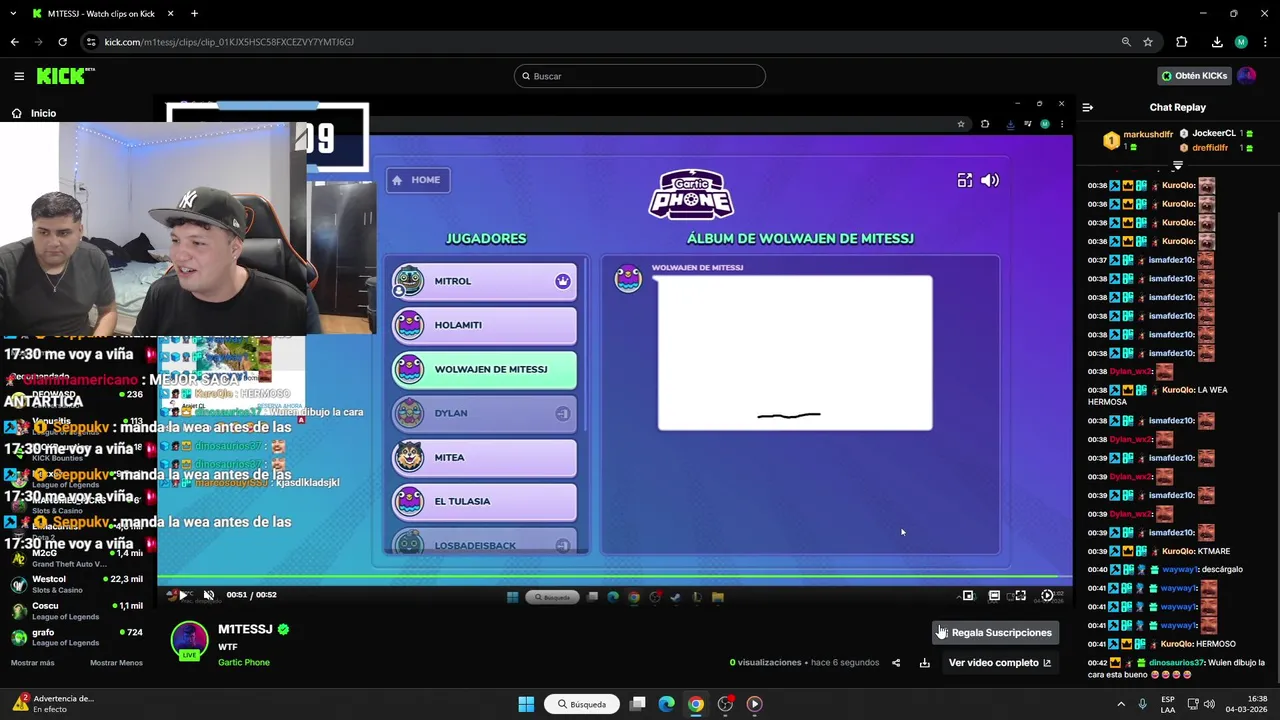The width and height of the screenshot is (1280, 720).
Task: Open the Gartic Phone category link
Action: click(x=244, y=662)
